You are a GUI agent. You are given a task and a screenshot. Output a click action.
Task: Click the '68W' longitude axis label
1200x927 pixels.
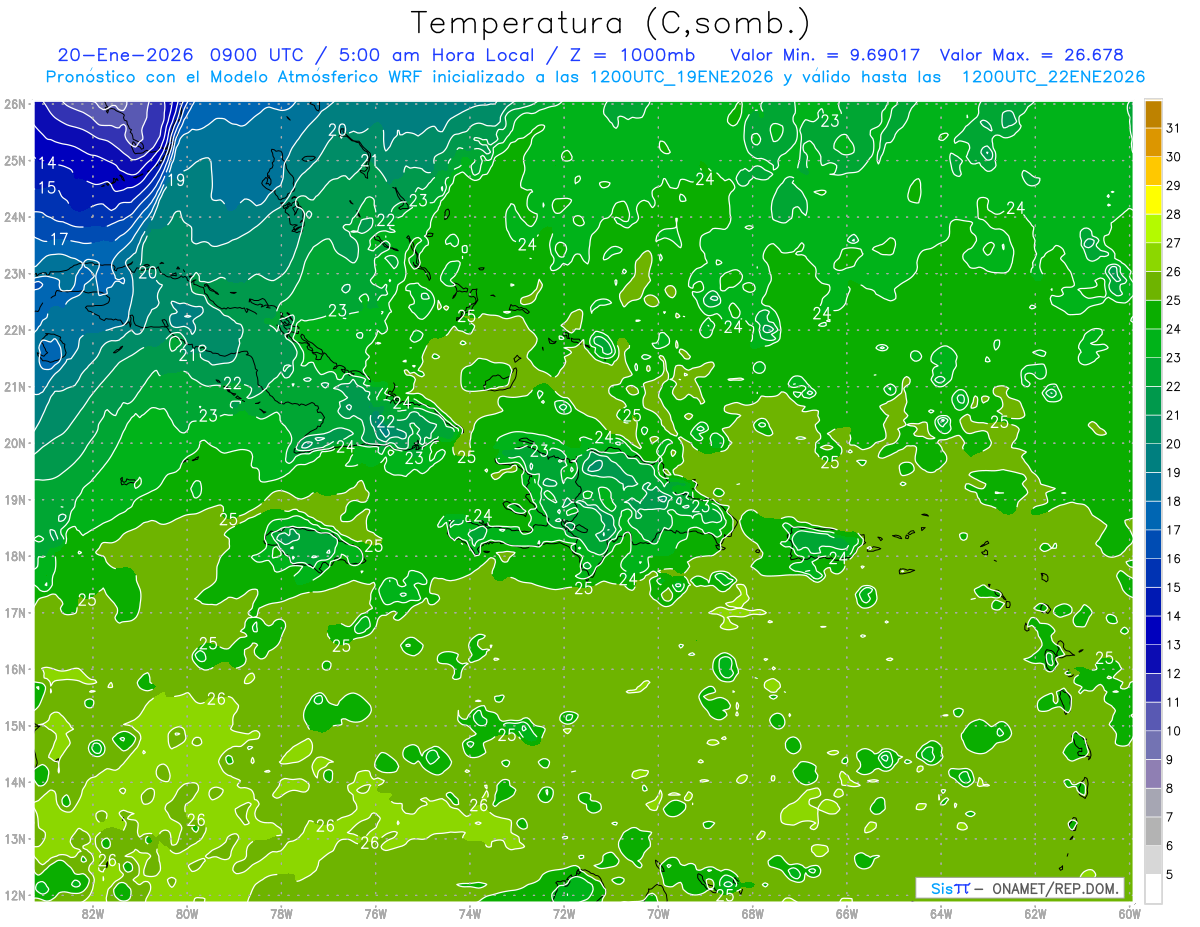coord(753,913)
